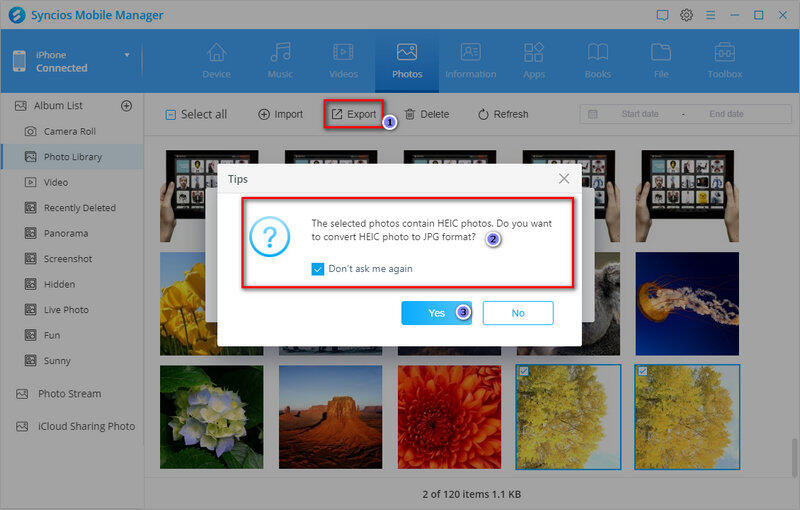Untick the Don't ask me again checkbox
Image resolution: width=800 pixels, height=510 pixels.
pos(318,269)
